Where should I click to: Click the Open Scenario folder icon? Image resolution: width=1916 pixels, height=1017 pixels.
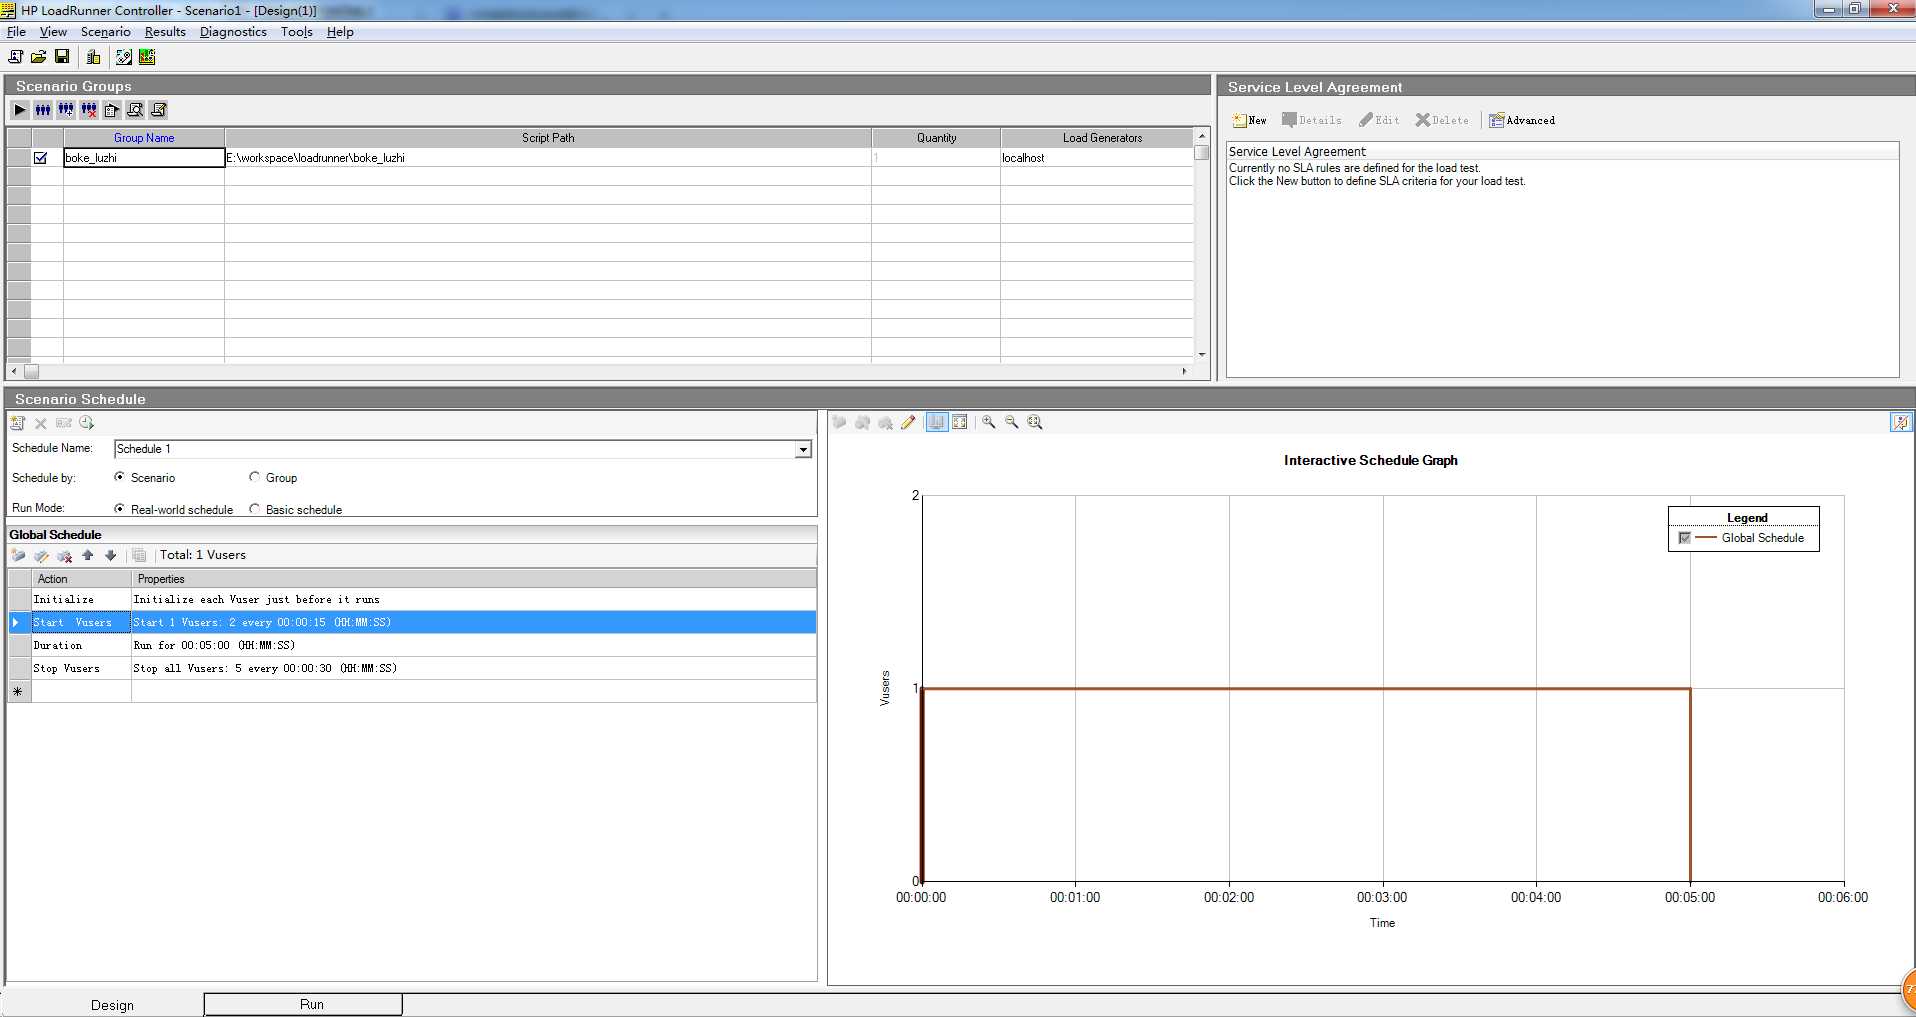coord(38,57)
